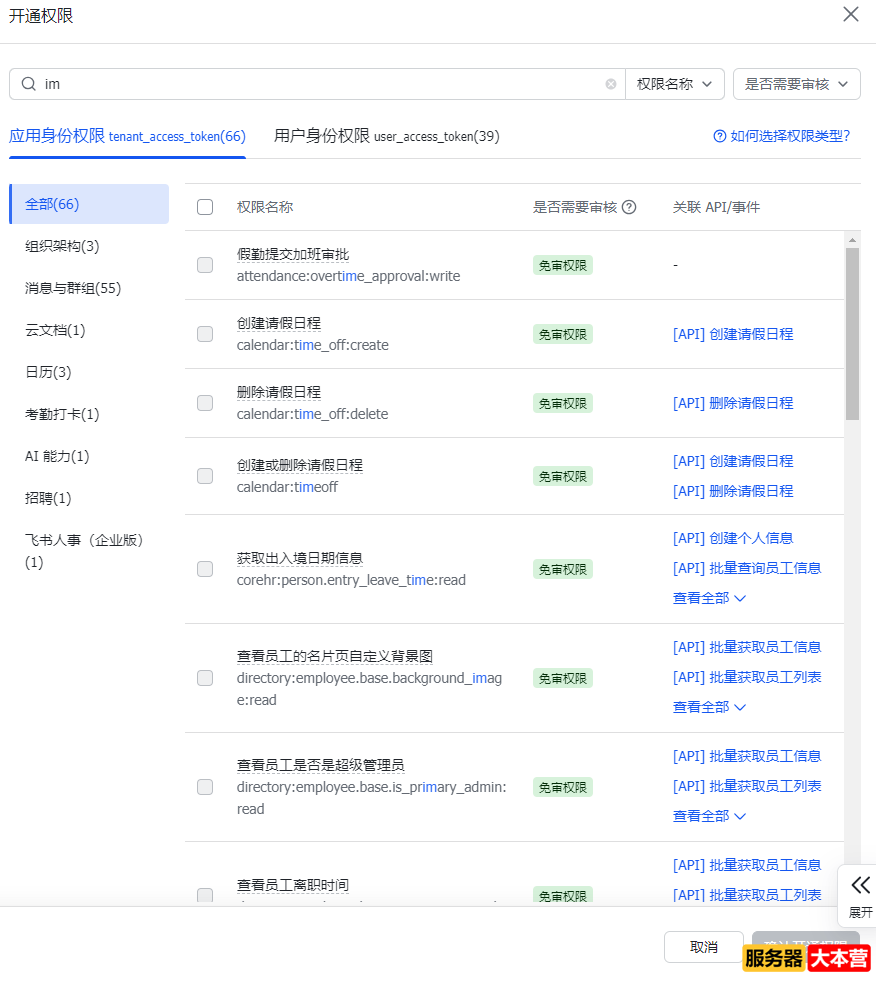Click the calendar:time_off:create scope text
The height and width of the screenshot is (983, 876).
(312, 345)
